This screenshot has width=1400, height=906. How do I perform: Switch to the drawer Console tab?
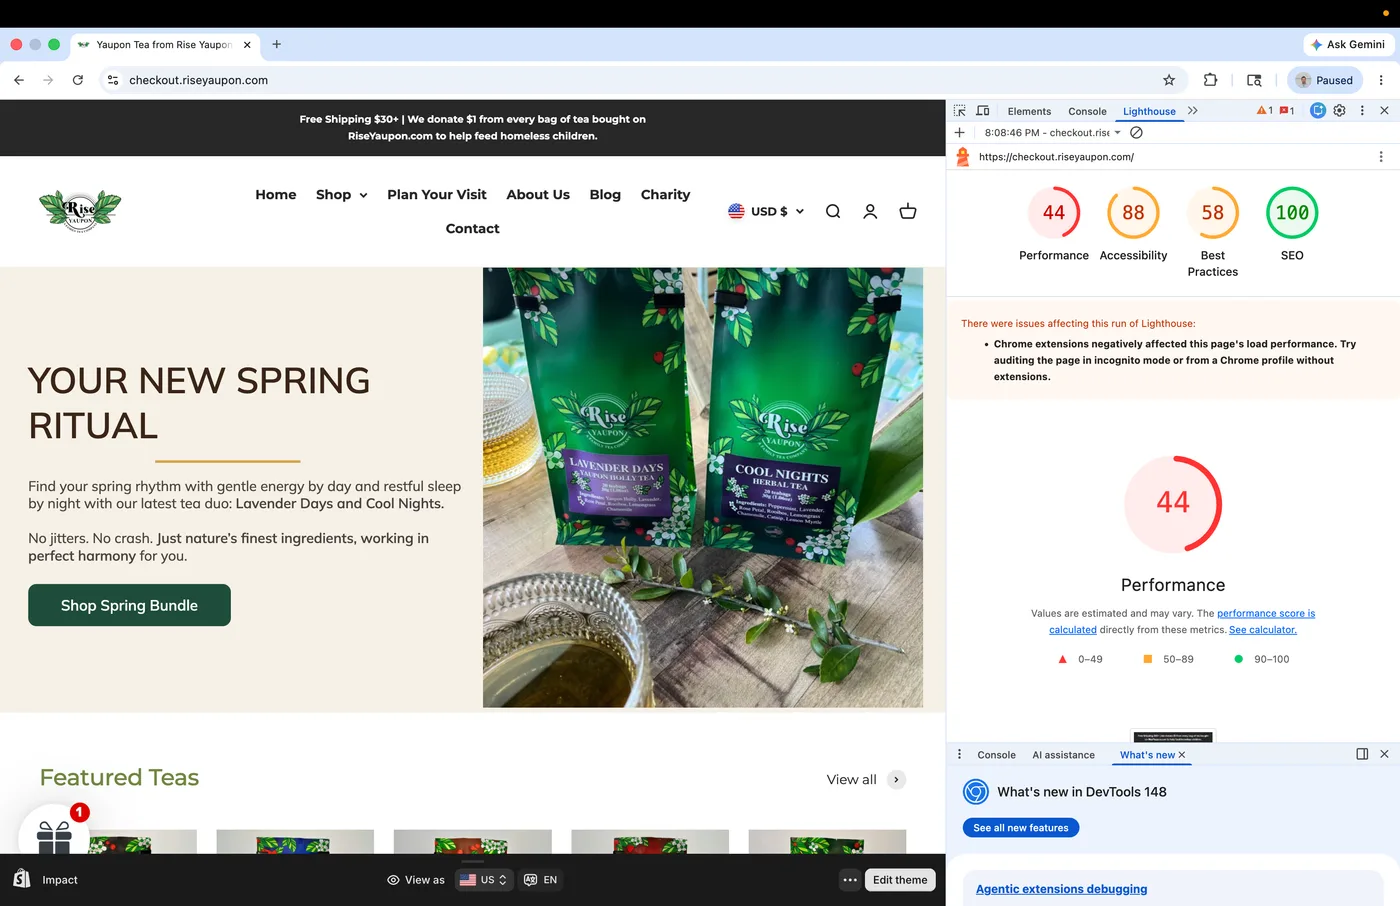pos(996,755)
